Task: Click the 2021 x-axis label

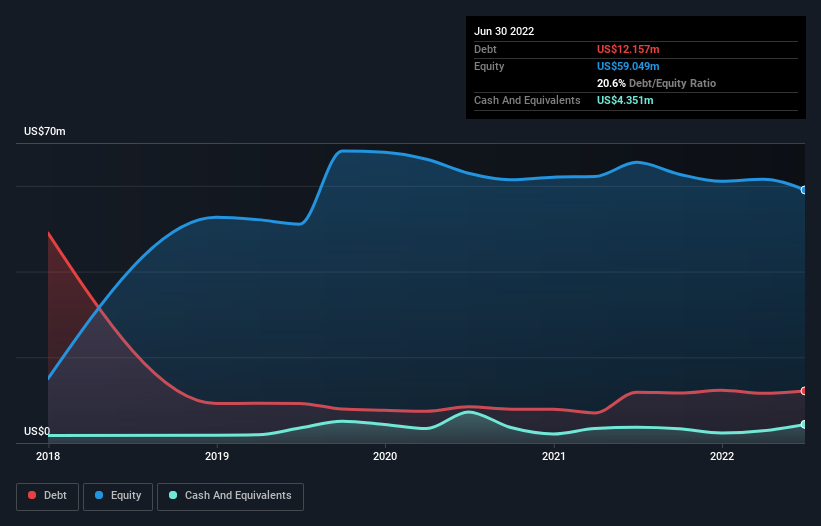Action: pyautogui.click(x=553, y=456)
